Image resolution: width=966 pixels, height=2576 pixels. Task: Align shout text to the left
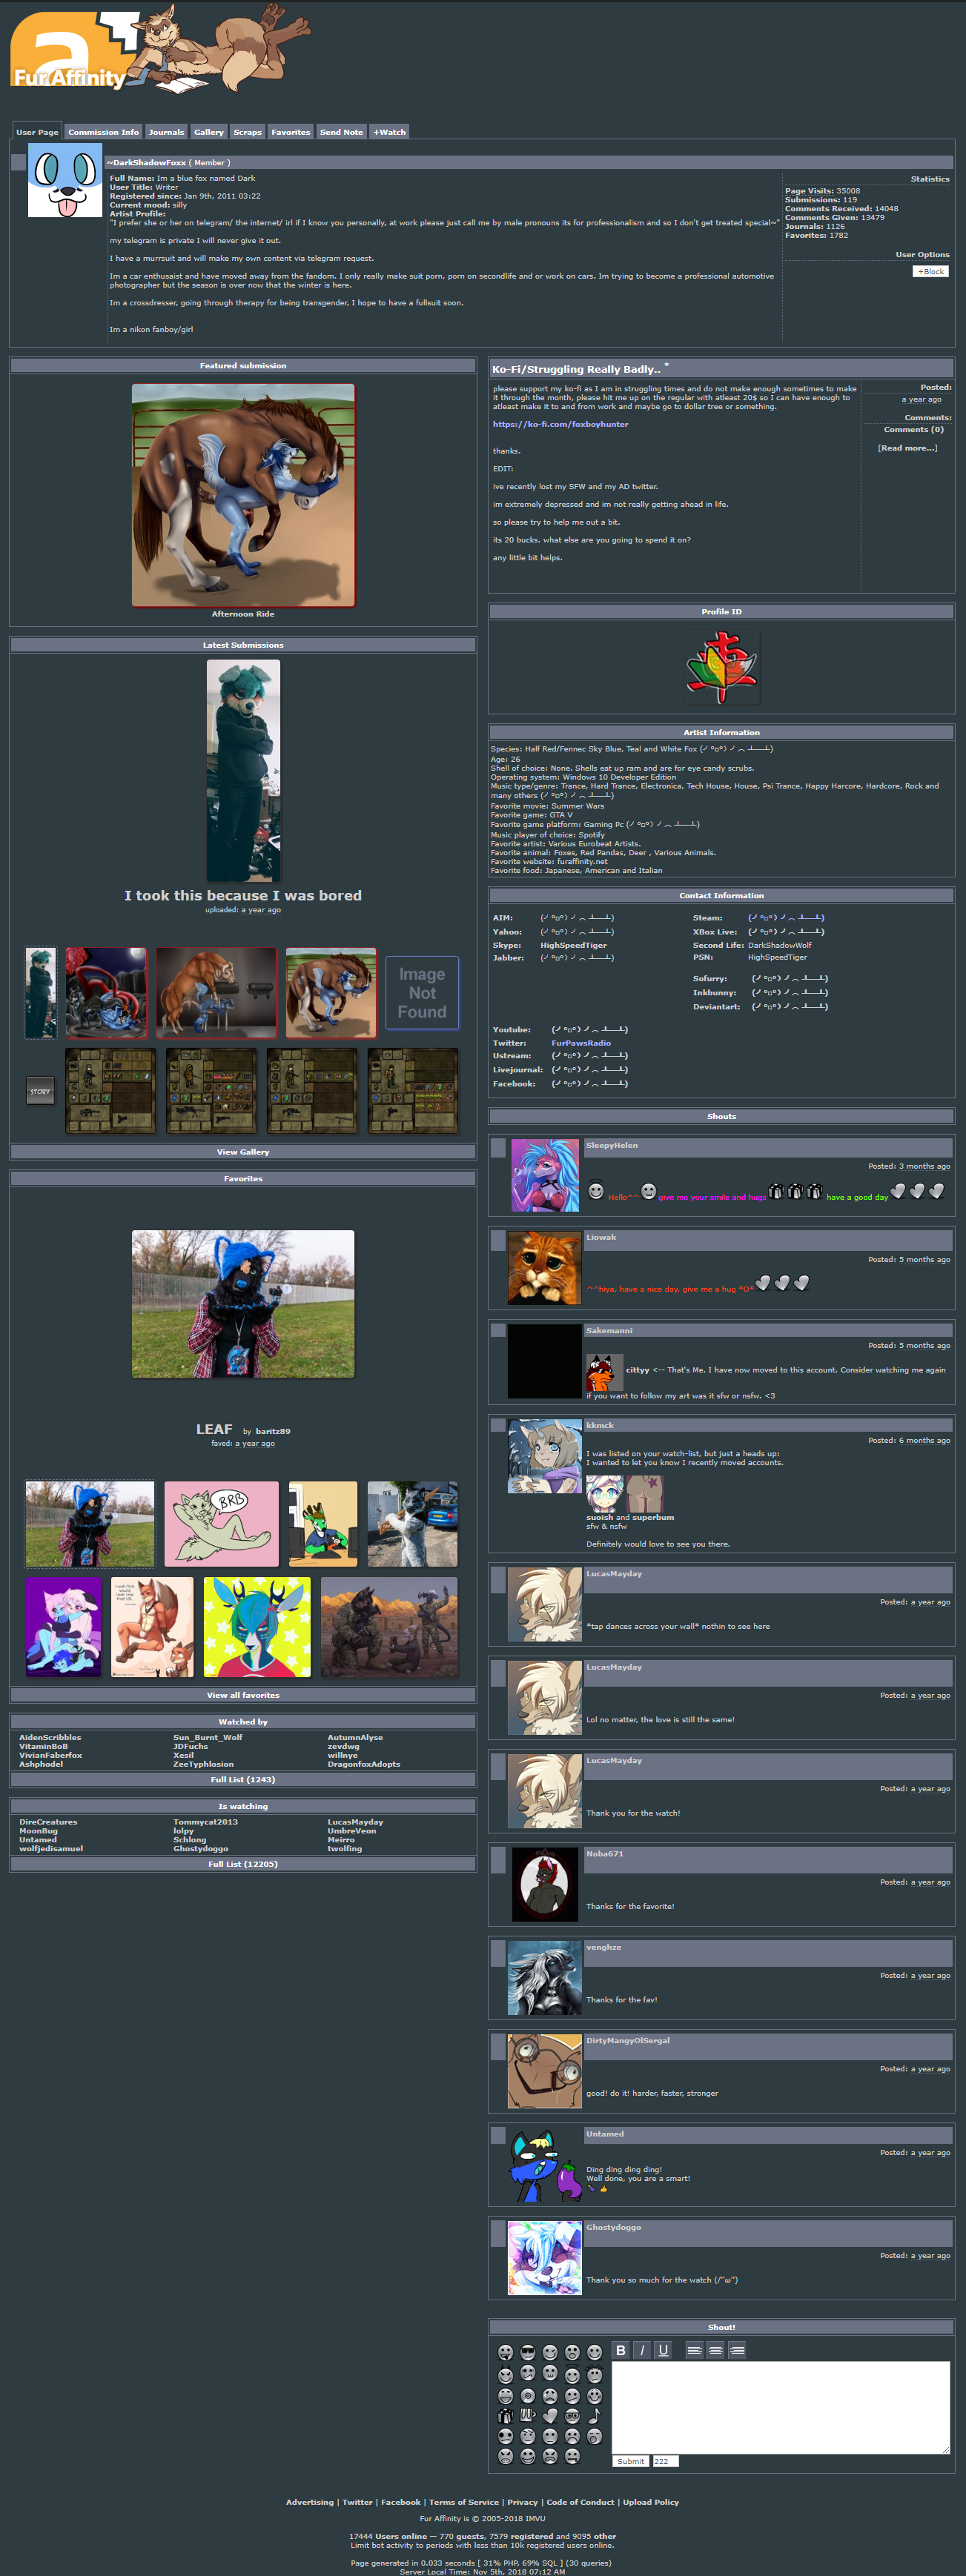[695, 2350]
